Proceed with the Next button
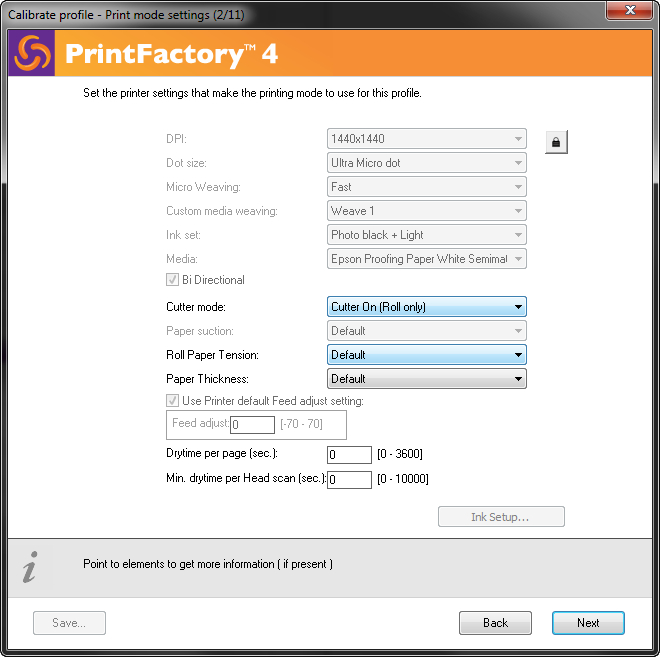 tap(588, 623)
